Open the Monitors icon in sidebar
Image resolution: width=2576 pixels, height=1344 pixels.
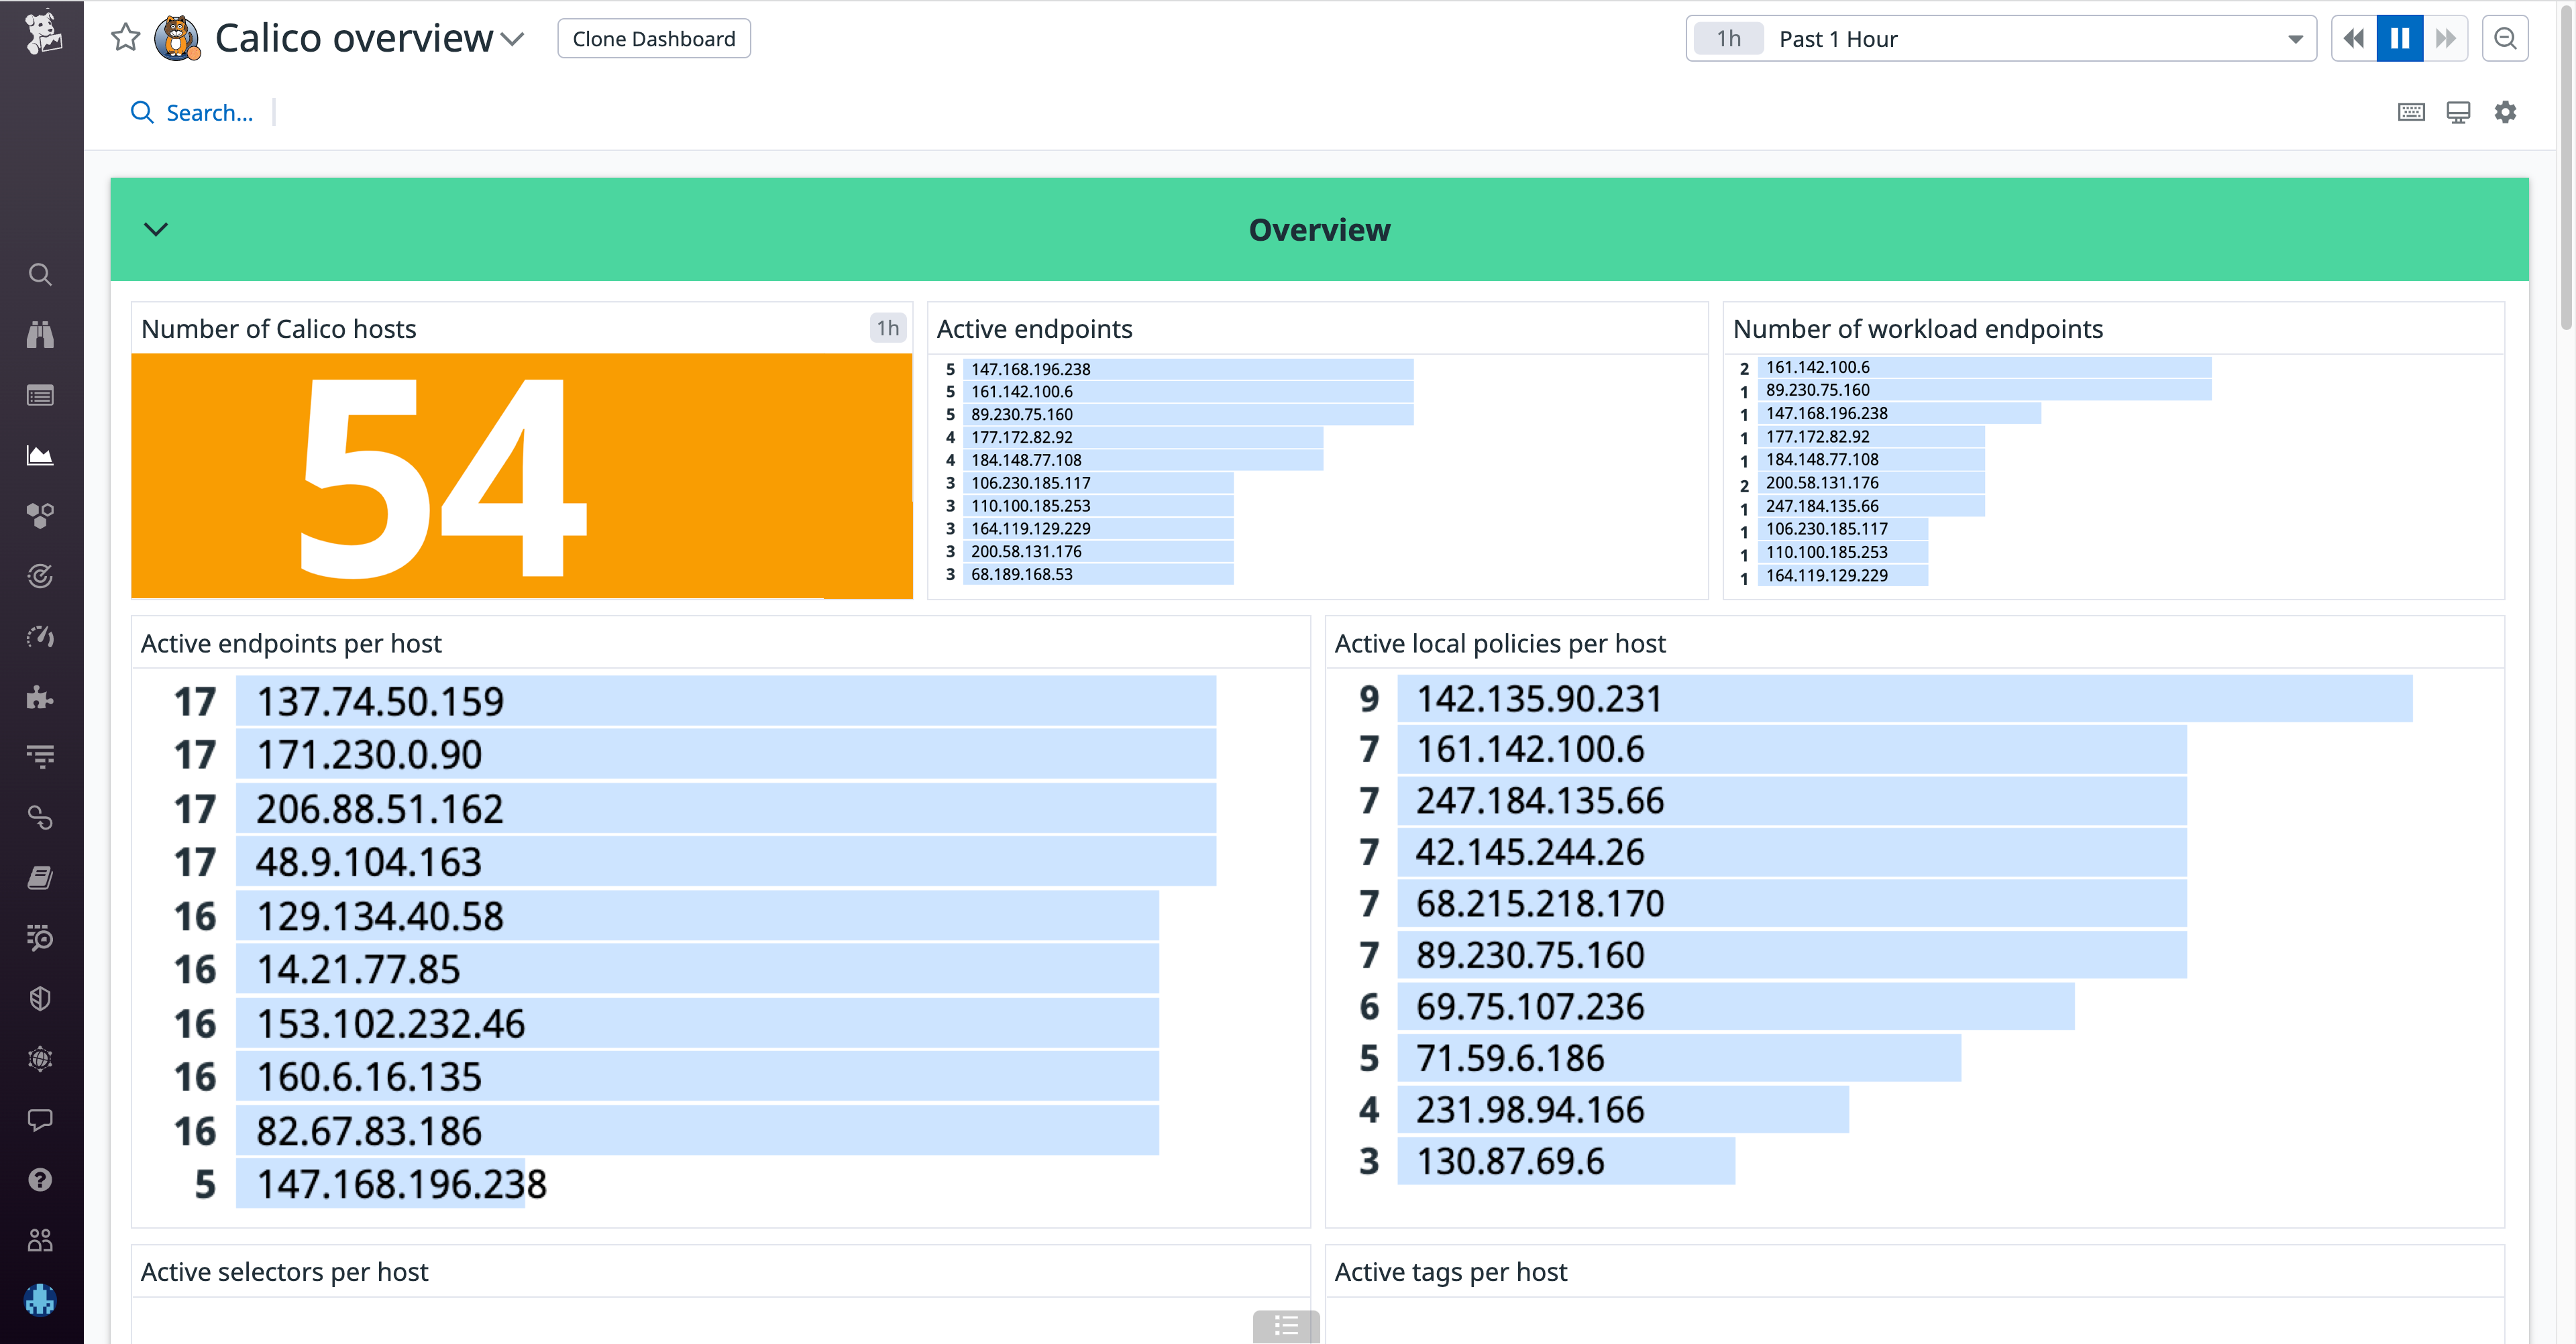[40, 575]
